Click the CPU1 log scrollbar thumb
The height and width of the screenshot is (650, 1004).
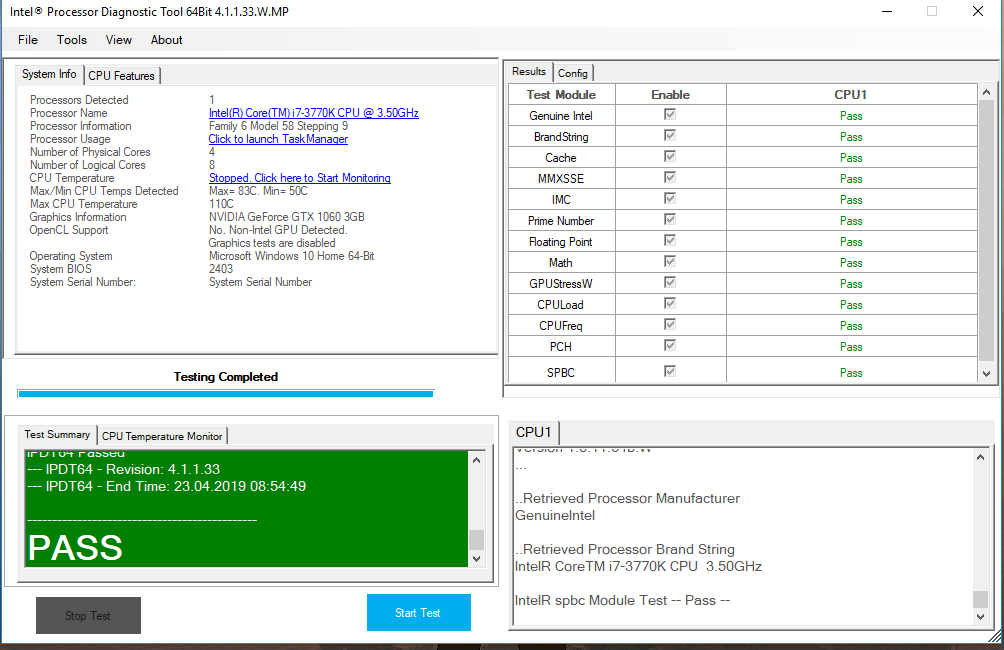point(980,599)
